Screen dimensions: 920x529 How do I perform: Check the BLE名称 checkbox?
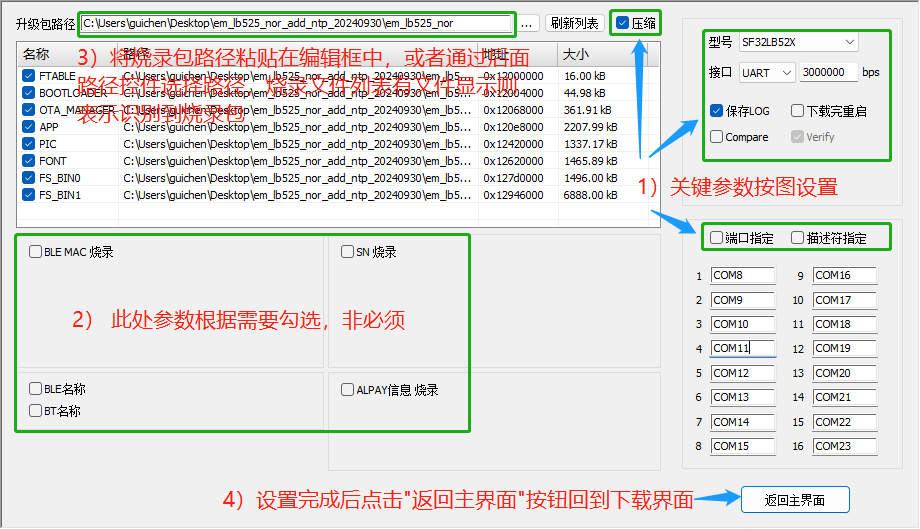36,390
